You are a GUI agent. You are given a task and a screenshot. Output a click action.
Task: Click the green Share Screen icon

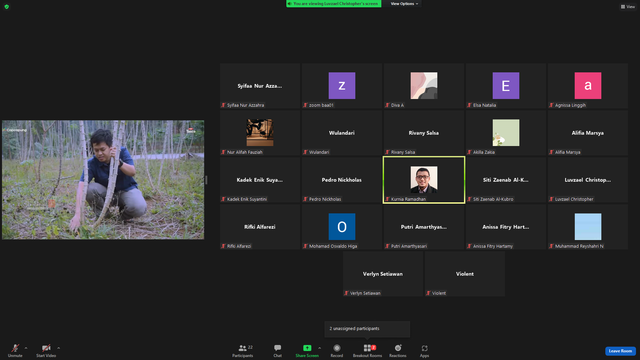(307, 348)
